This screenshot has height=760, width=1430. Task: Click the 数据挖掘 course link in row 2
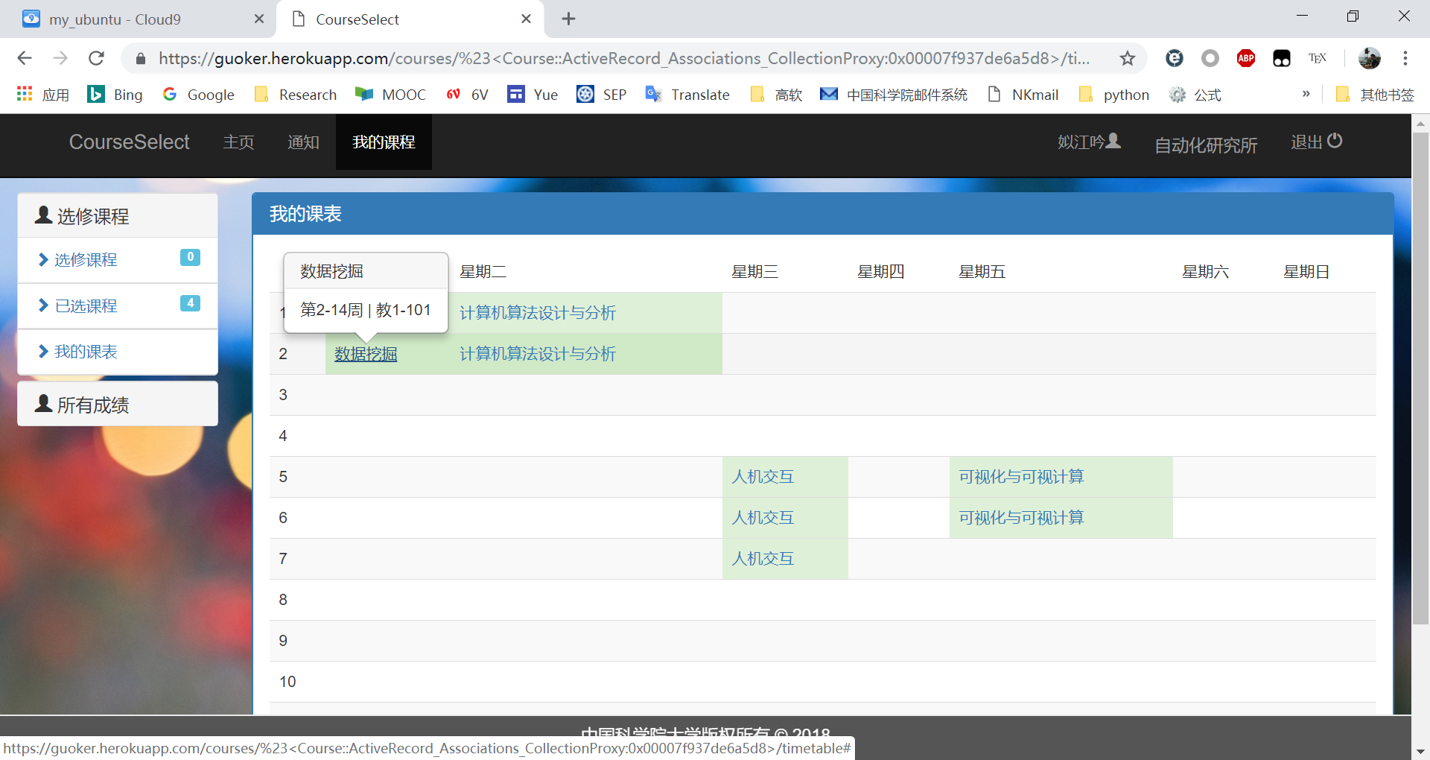(366, 354)
